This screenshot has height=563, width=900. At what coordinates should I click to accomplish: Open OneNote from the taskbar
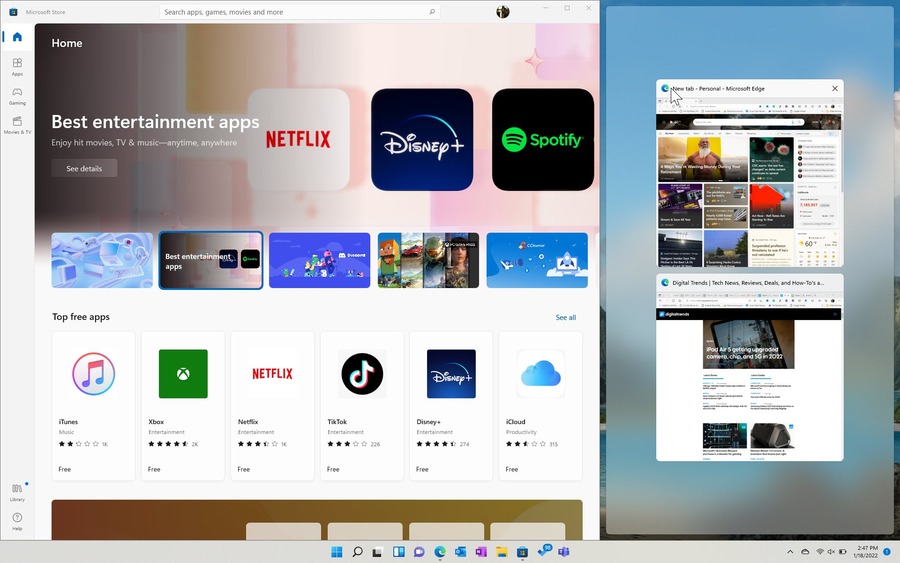pos(481,552)
